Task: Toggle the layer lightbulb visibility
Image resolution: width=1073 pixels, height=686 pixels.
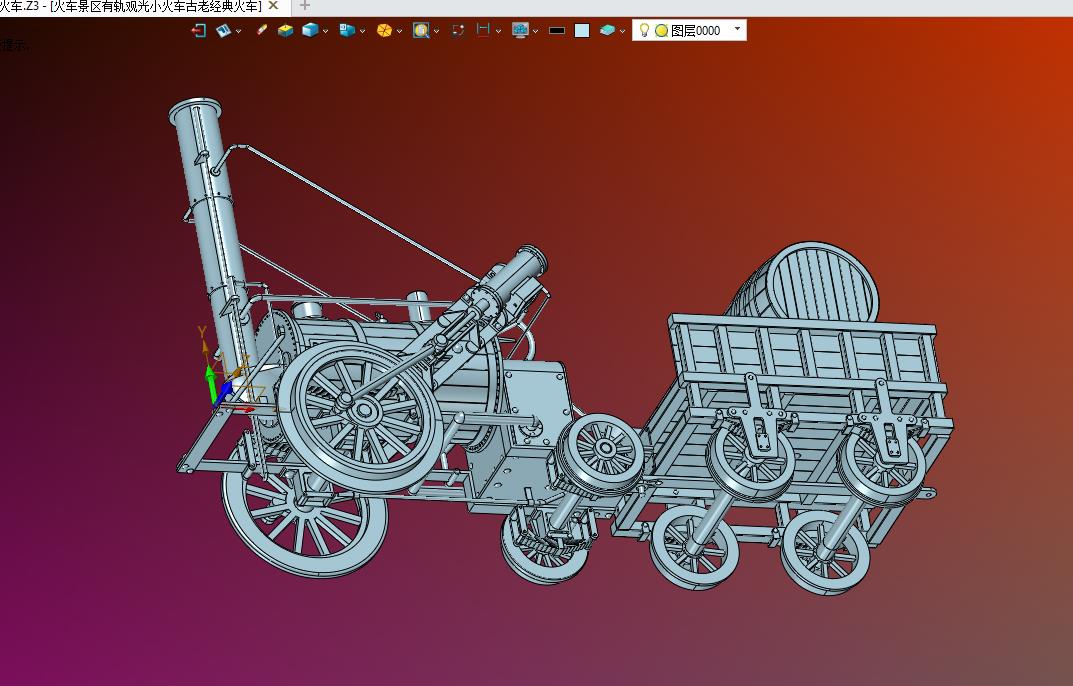Action: tap(644, 30)
